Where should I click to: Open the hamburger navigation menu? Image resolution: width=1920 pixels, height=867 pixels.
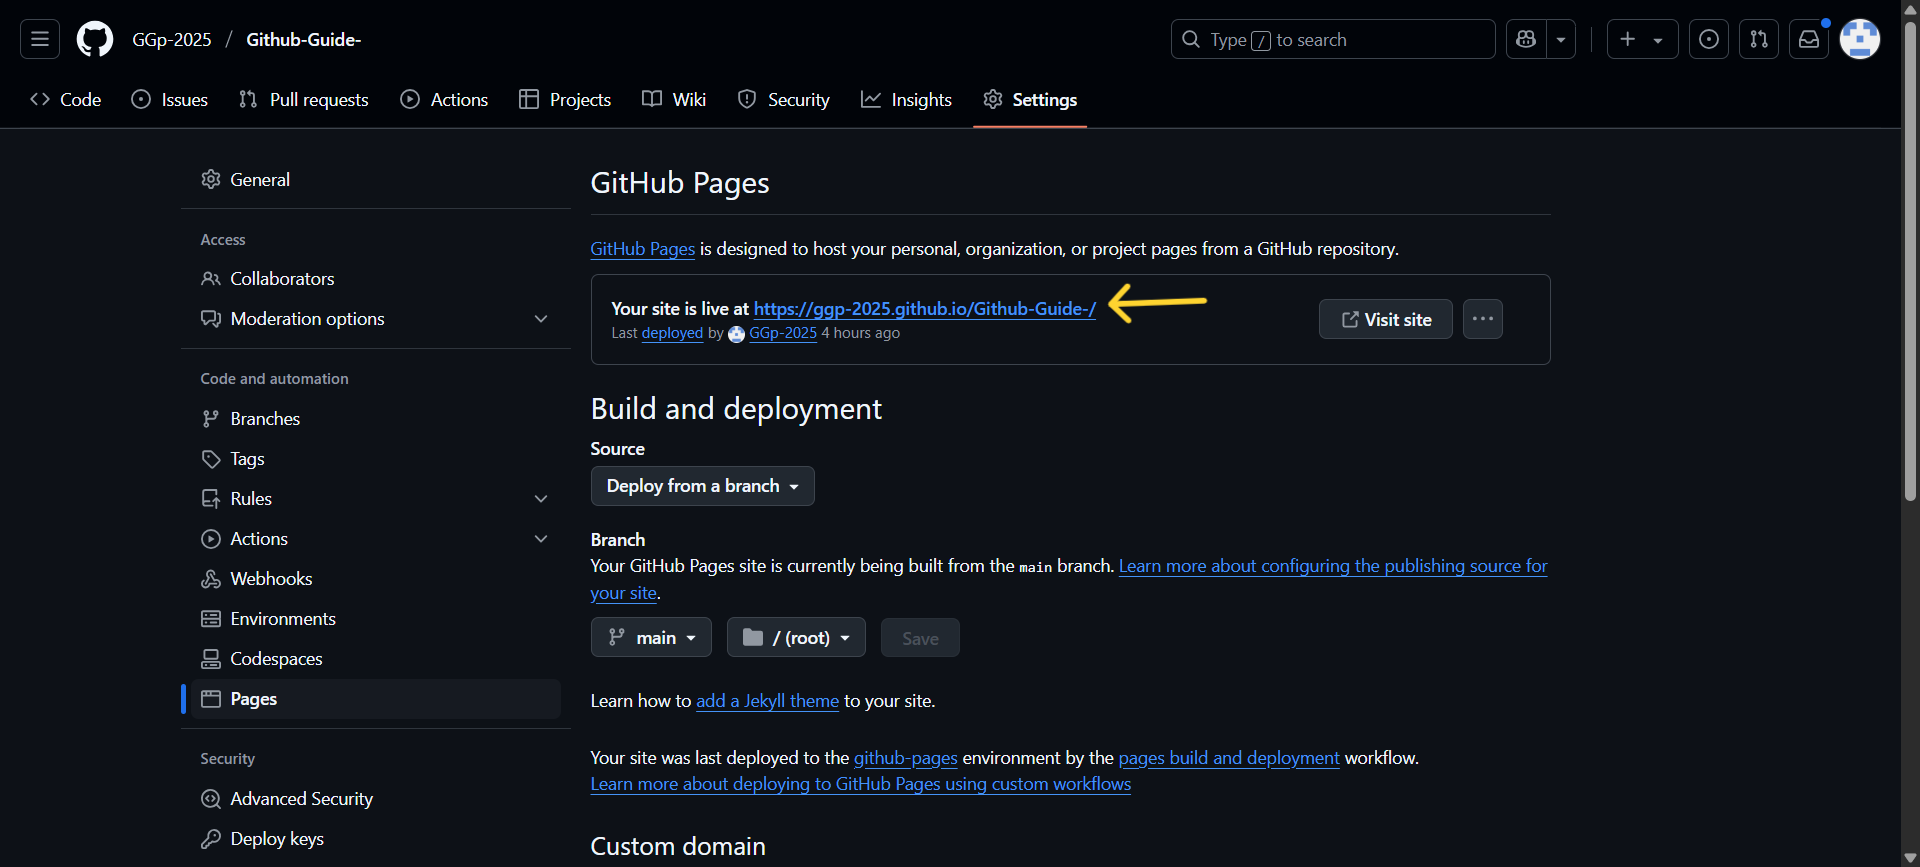click(x=40, y=39)
